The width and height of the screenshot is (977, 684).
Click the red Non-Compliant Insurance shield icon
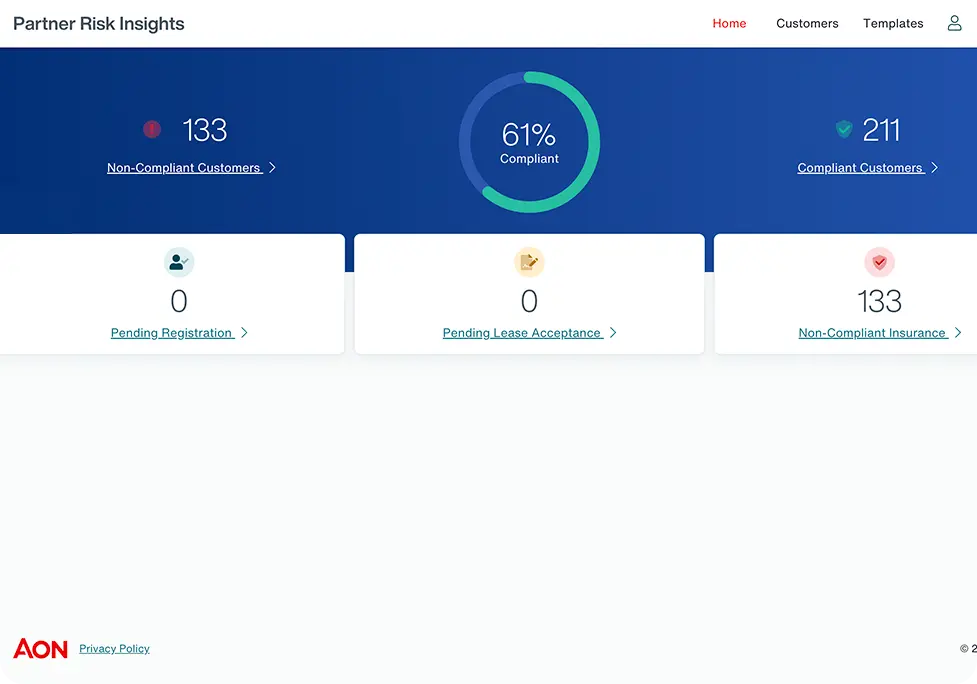pos(879,262)
